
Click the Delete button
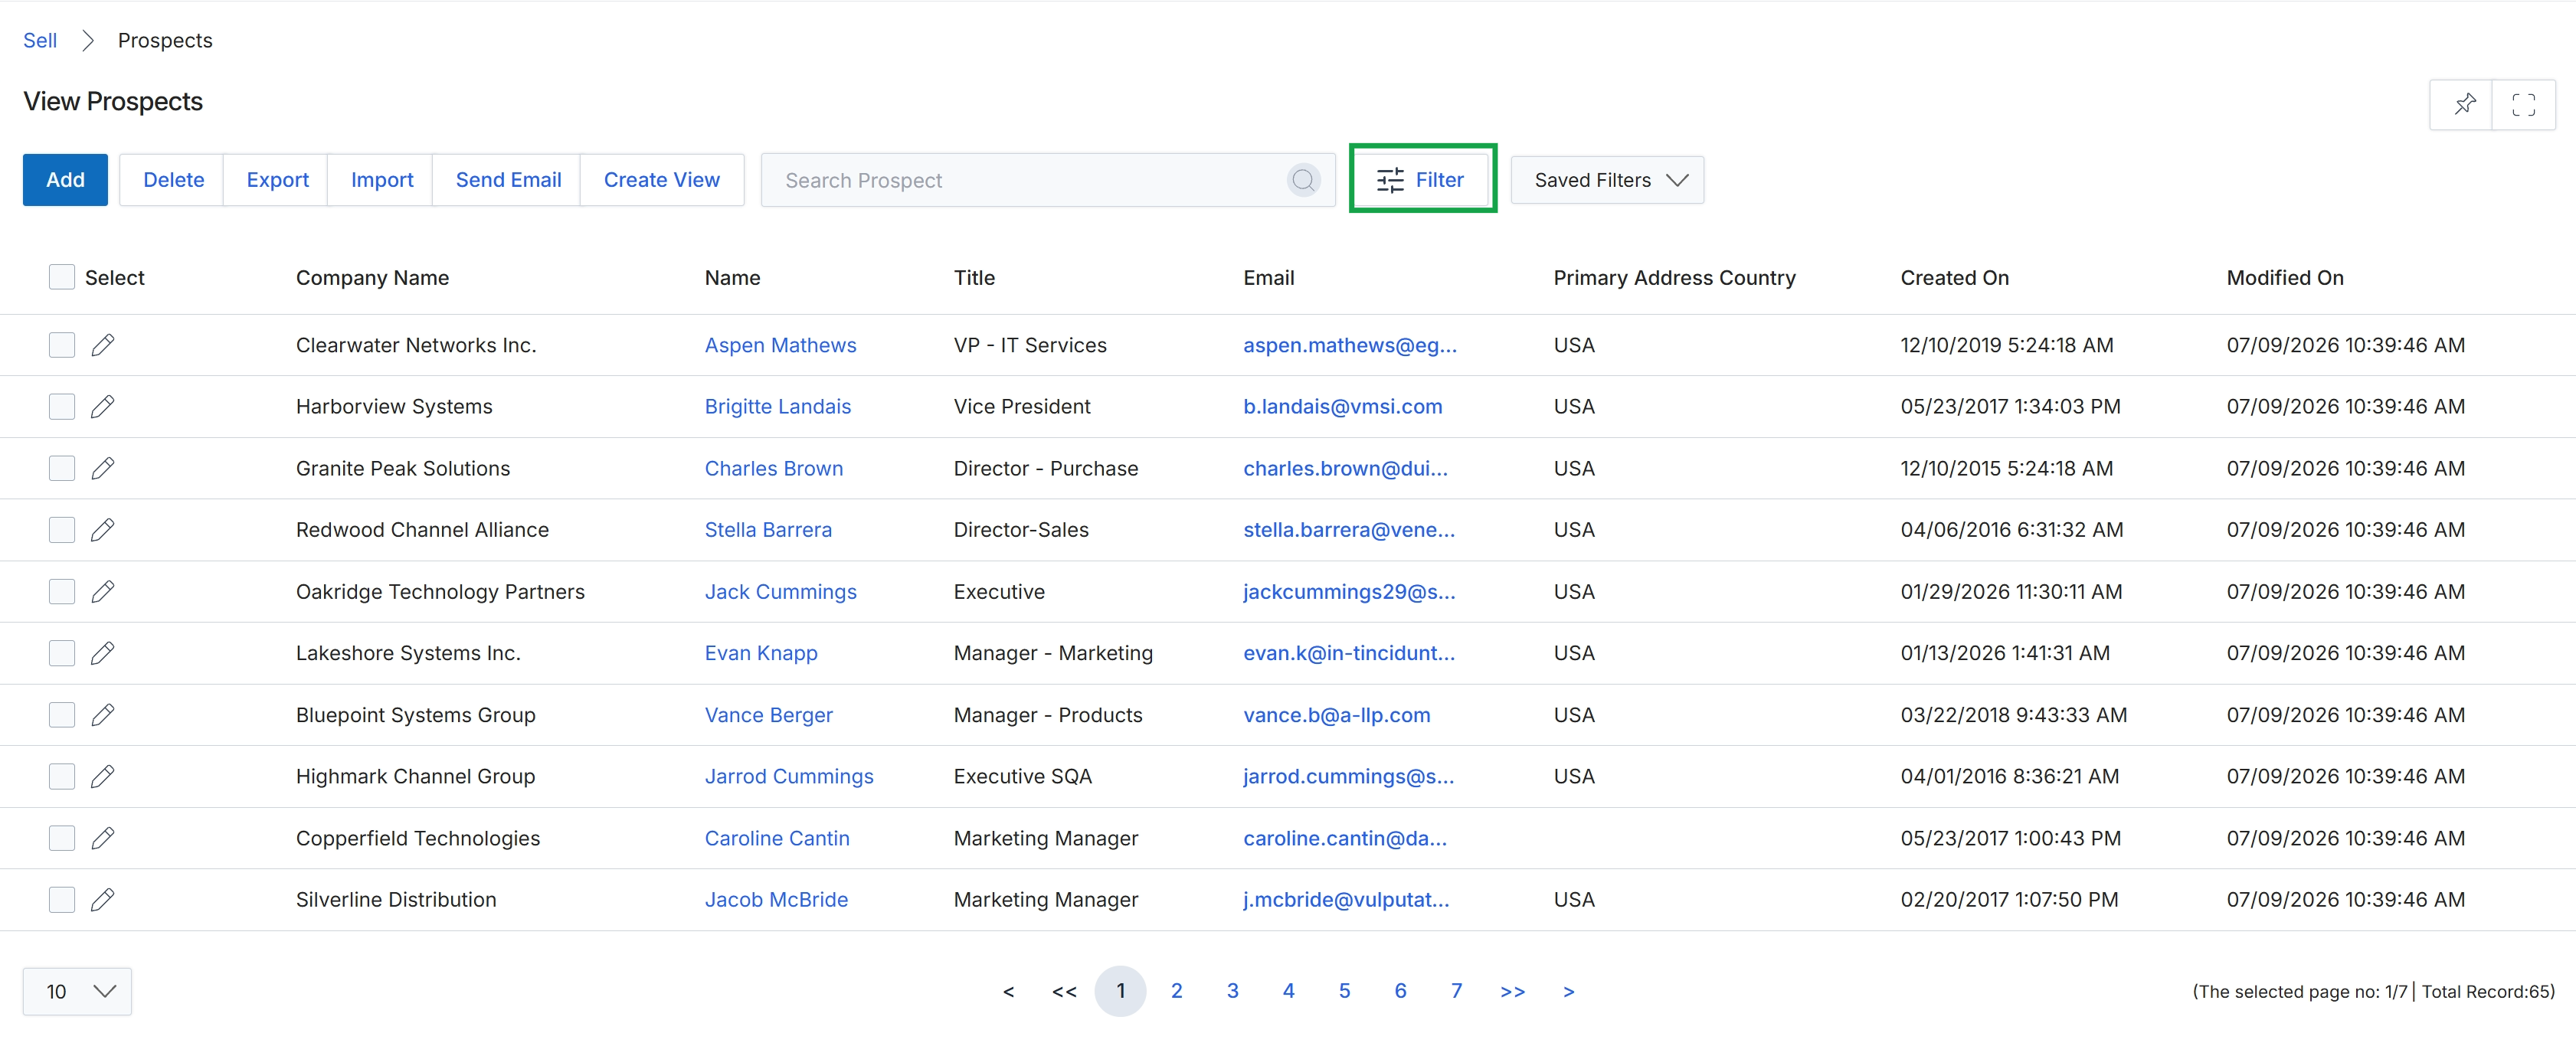173,180
